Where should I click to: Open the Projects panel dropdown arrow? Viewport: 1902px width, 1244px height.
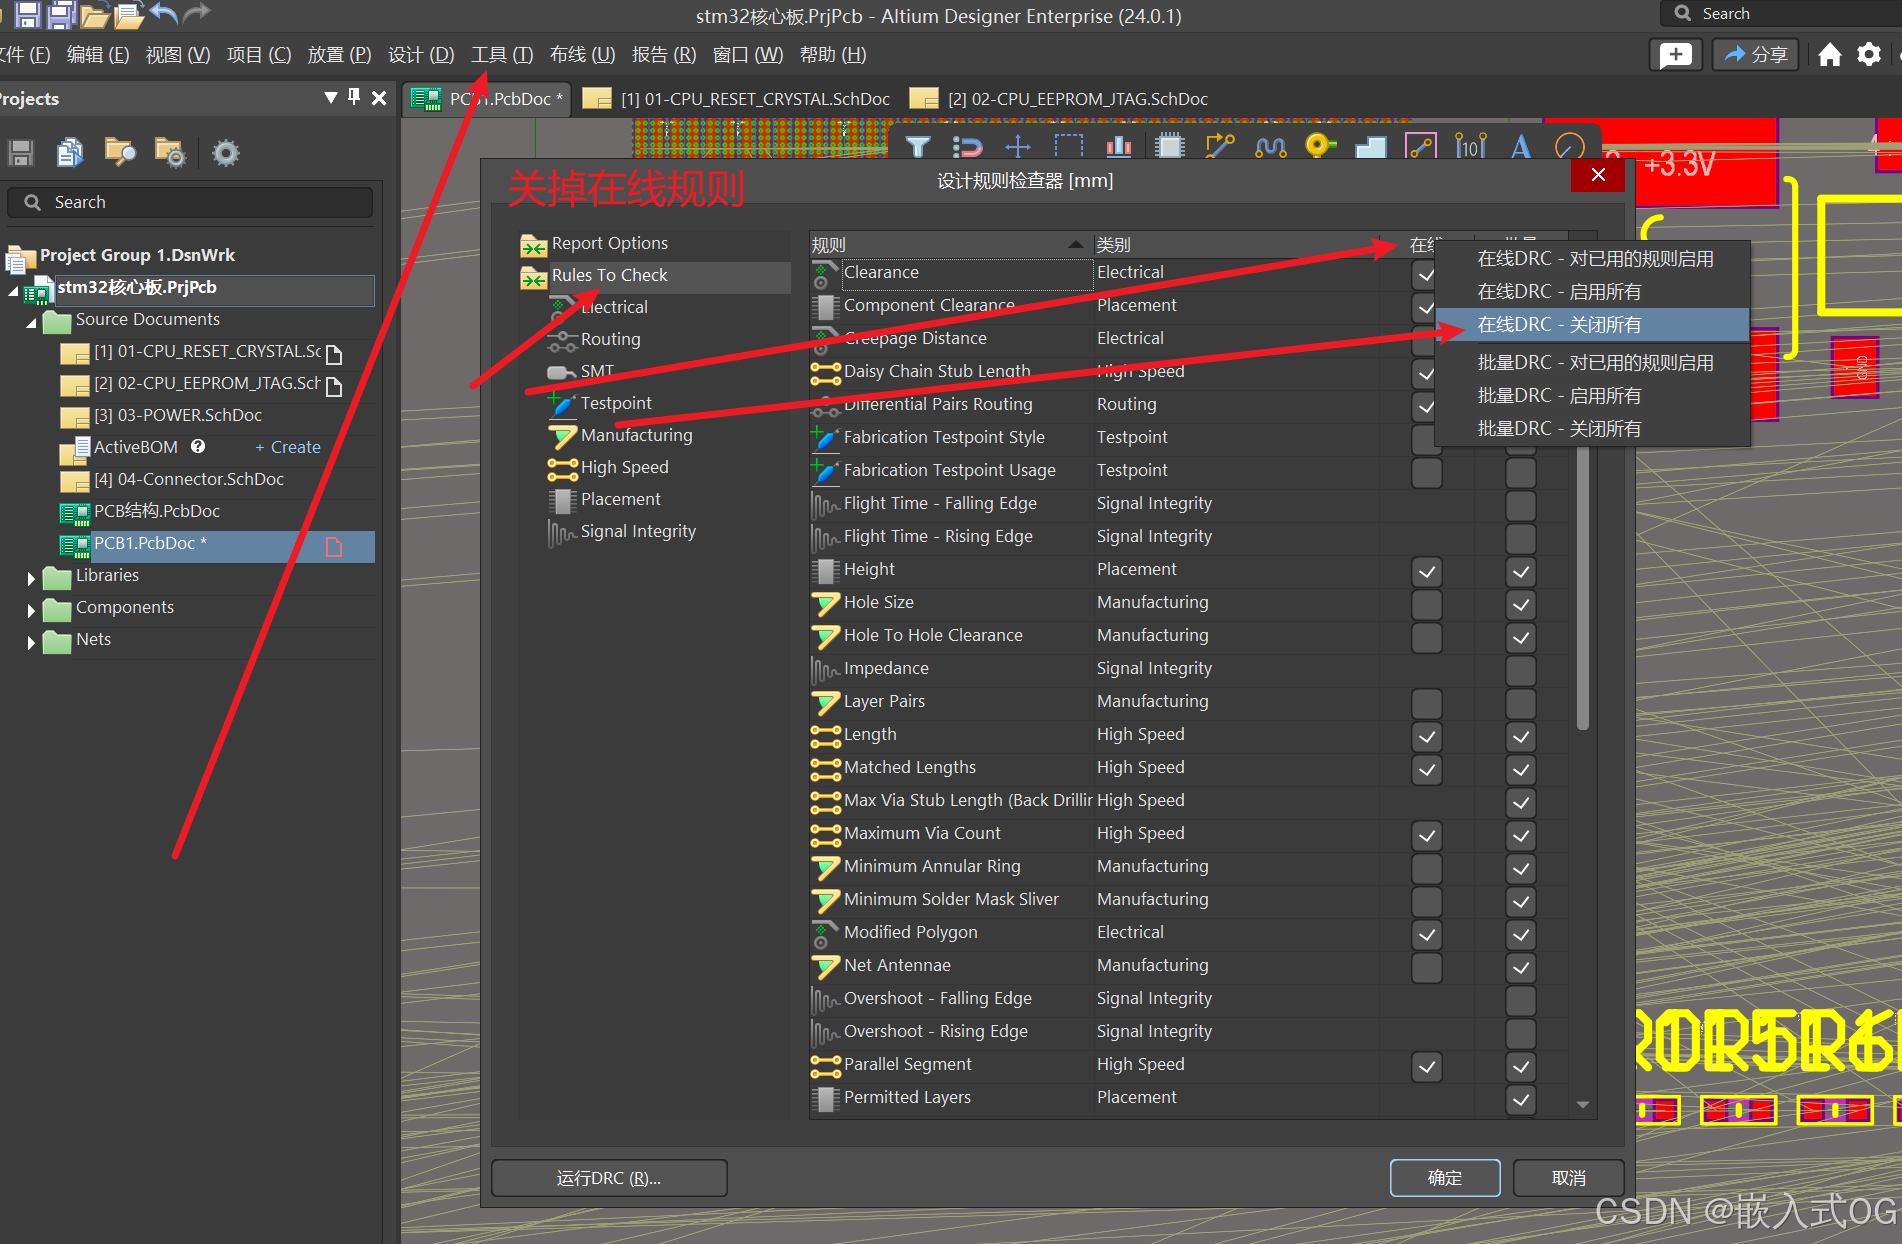click(331, 97)
